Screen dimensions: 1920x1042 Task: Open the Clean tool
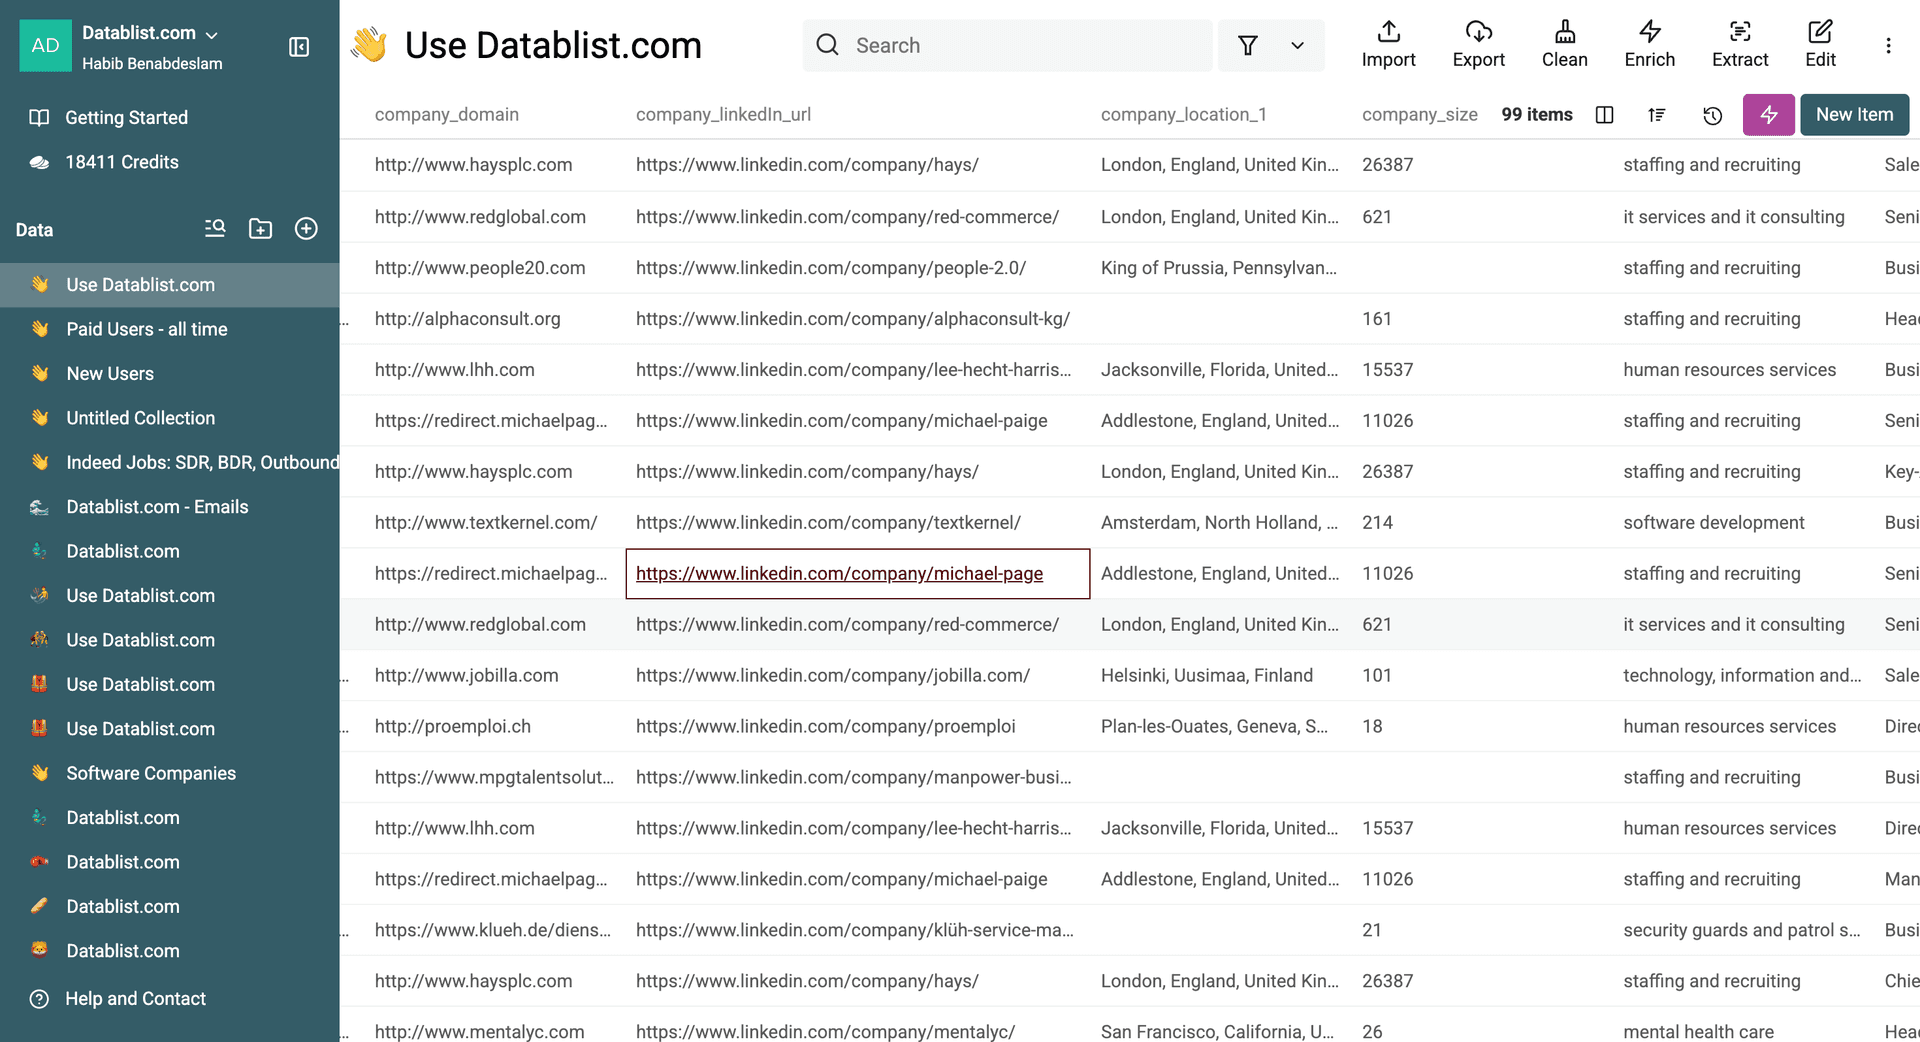[1564, 44]
